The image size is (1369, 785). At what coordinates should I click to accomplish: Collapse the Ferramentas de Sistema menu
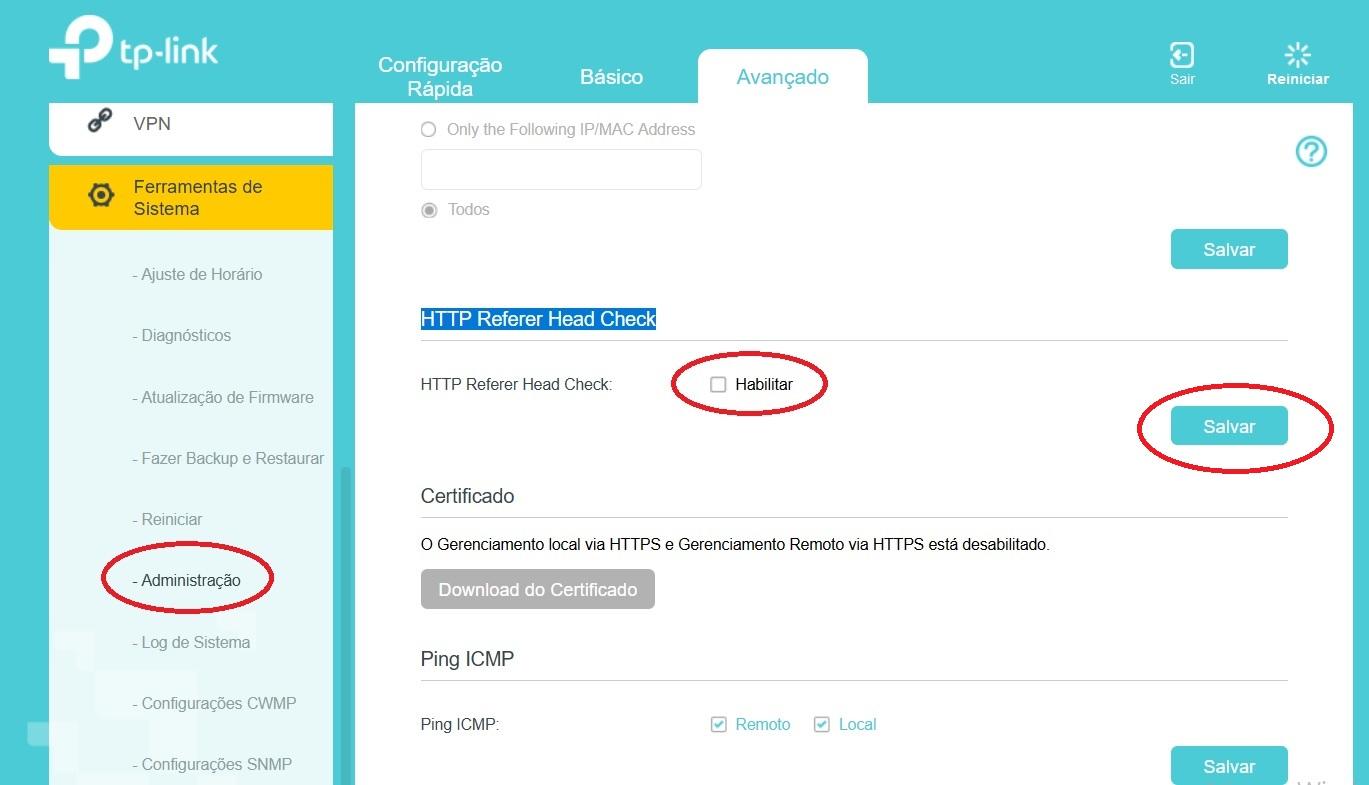191,197
